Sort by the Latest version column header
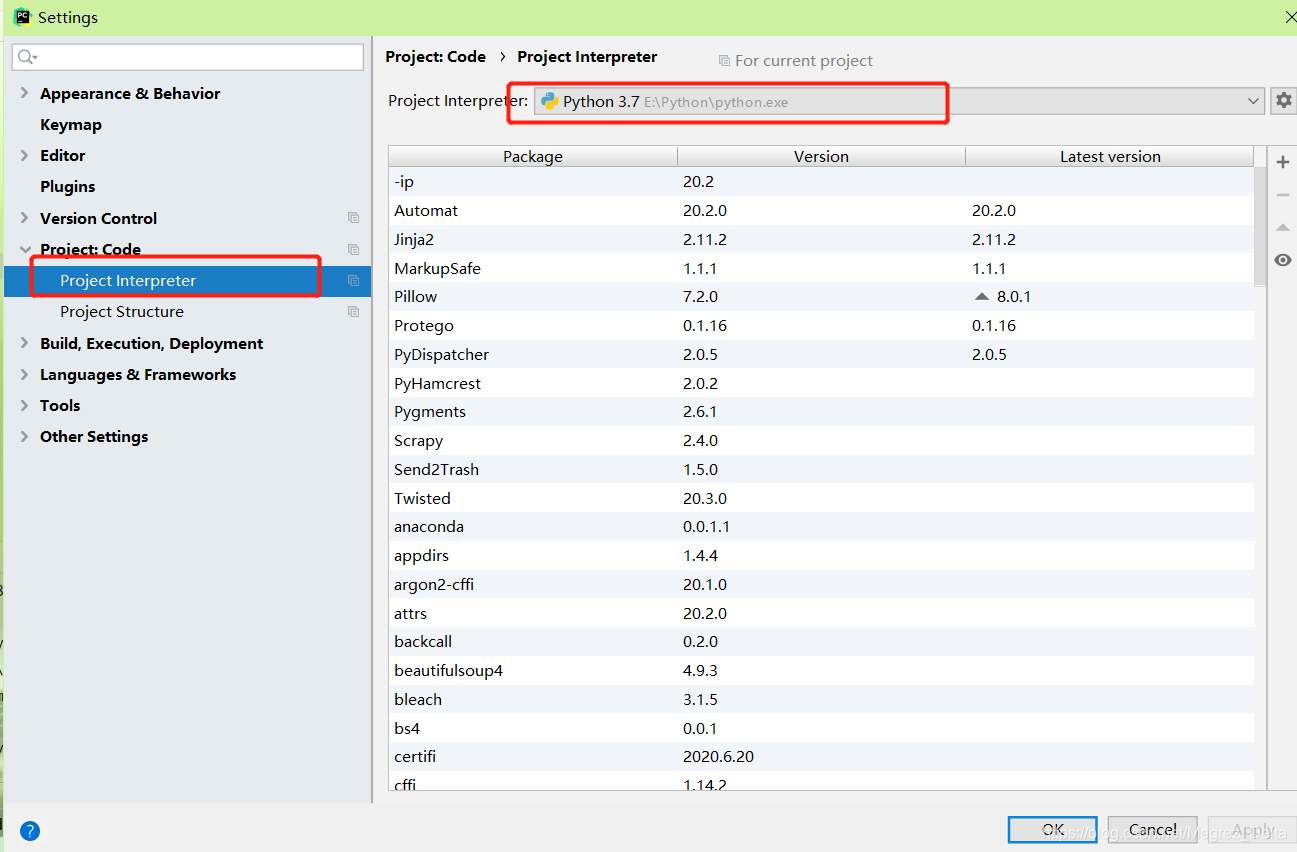This screenshot has width=1297, height=852. (x=1110, y=156)
